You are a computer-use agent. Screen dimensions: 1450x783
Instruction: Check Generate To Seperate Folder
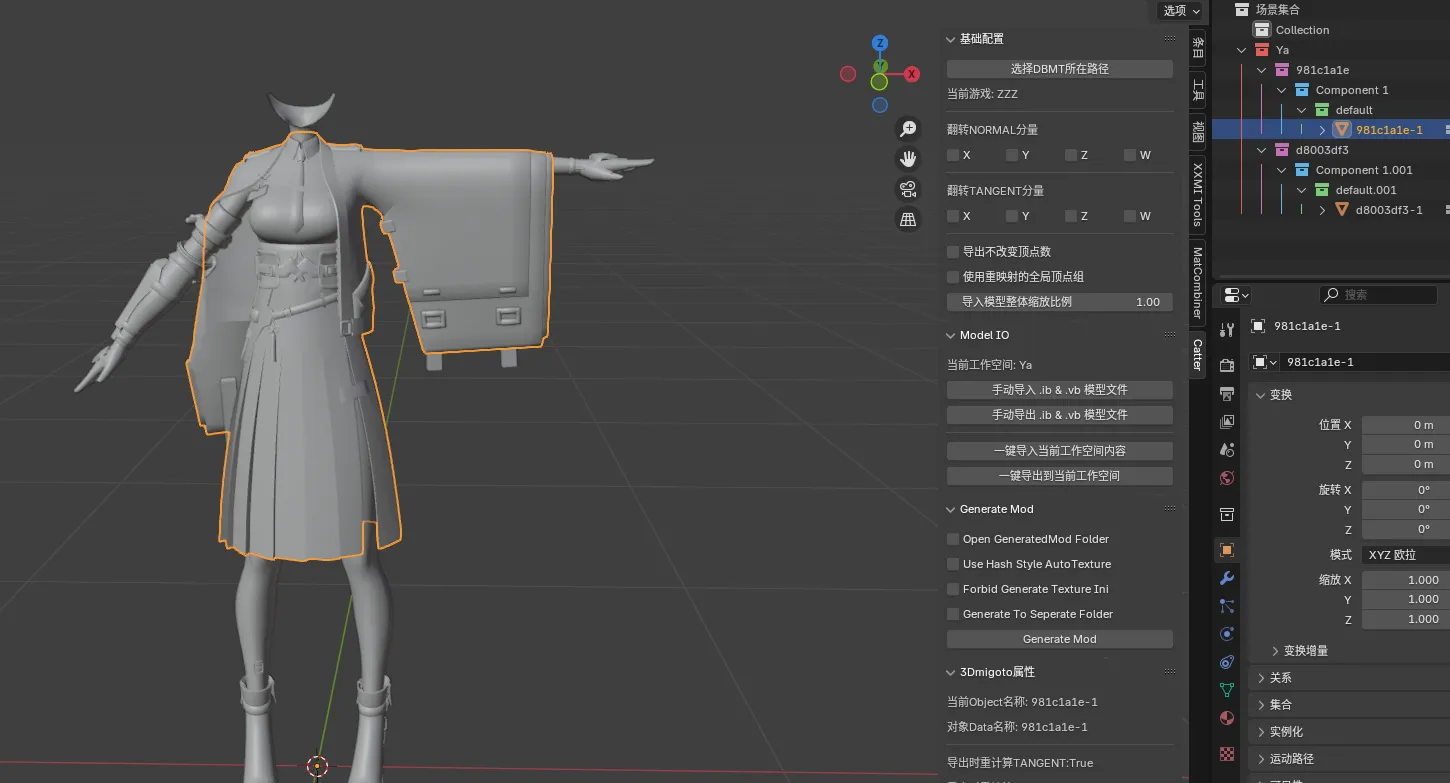(x=953, y=614)
